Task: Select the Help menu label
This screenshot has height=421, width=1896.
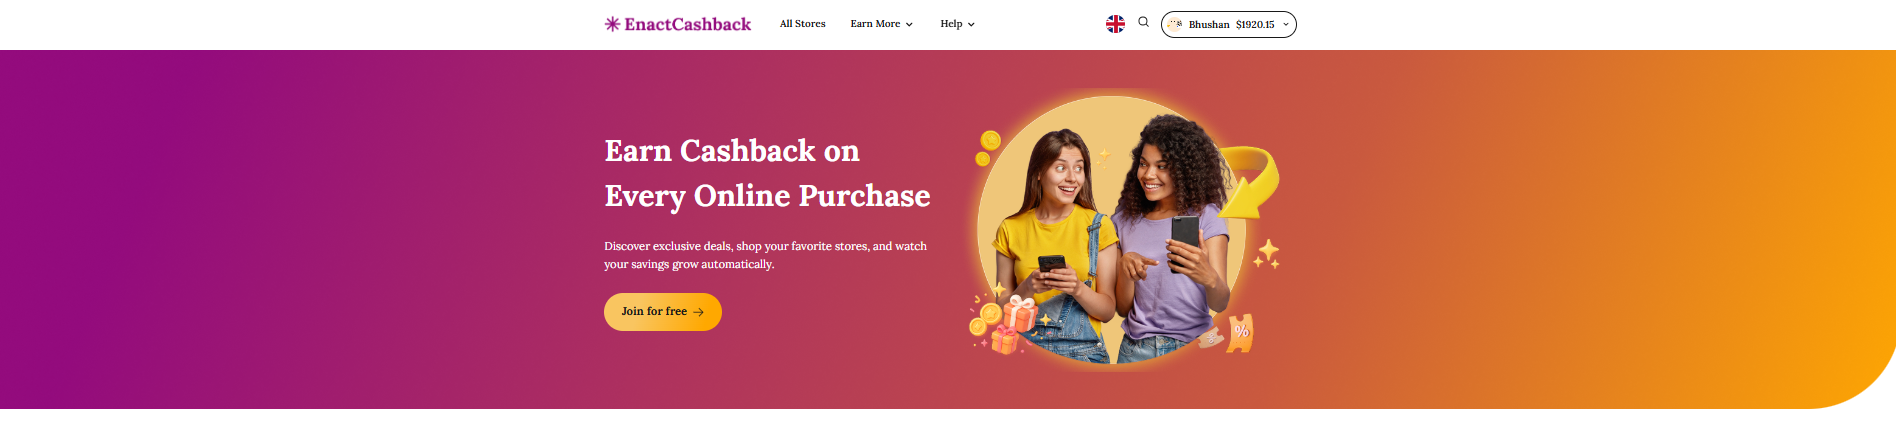Action: coord(951,24)
